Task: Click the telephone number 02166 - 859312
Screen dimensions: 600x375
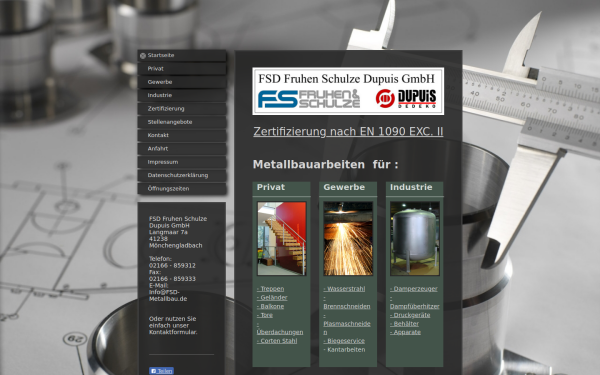Action: click(172, 266)
